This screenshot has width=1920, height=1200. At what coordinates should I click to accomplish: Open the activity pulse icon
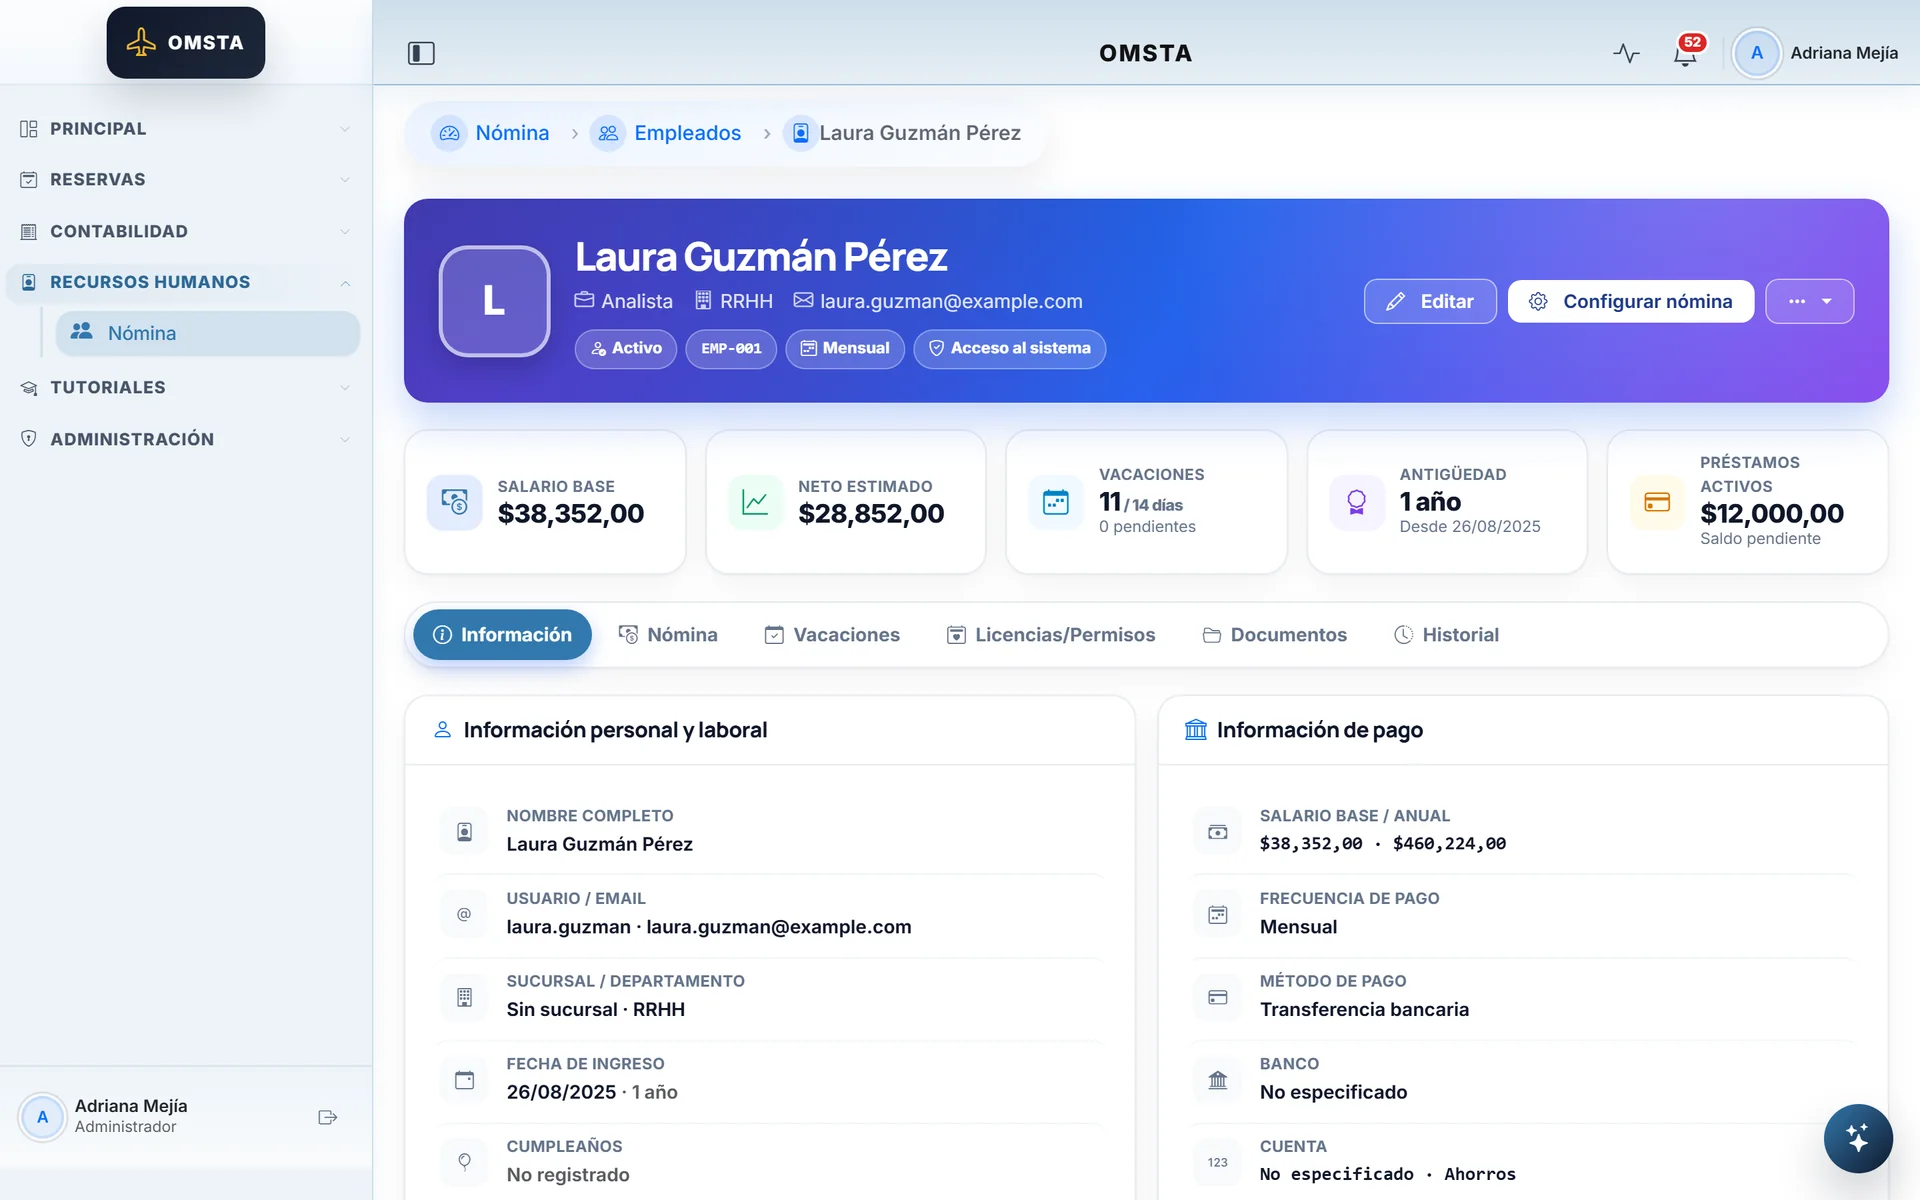click(1626, 53)
